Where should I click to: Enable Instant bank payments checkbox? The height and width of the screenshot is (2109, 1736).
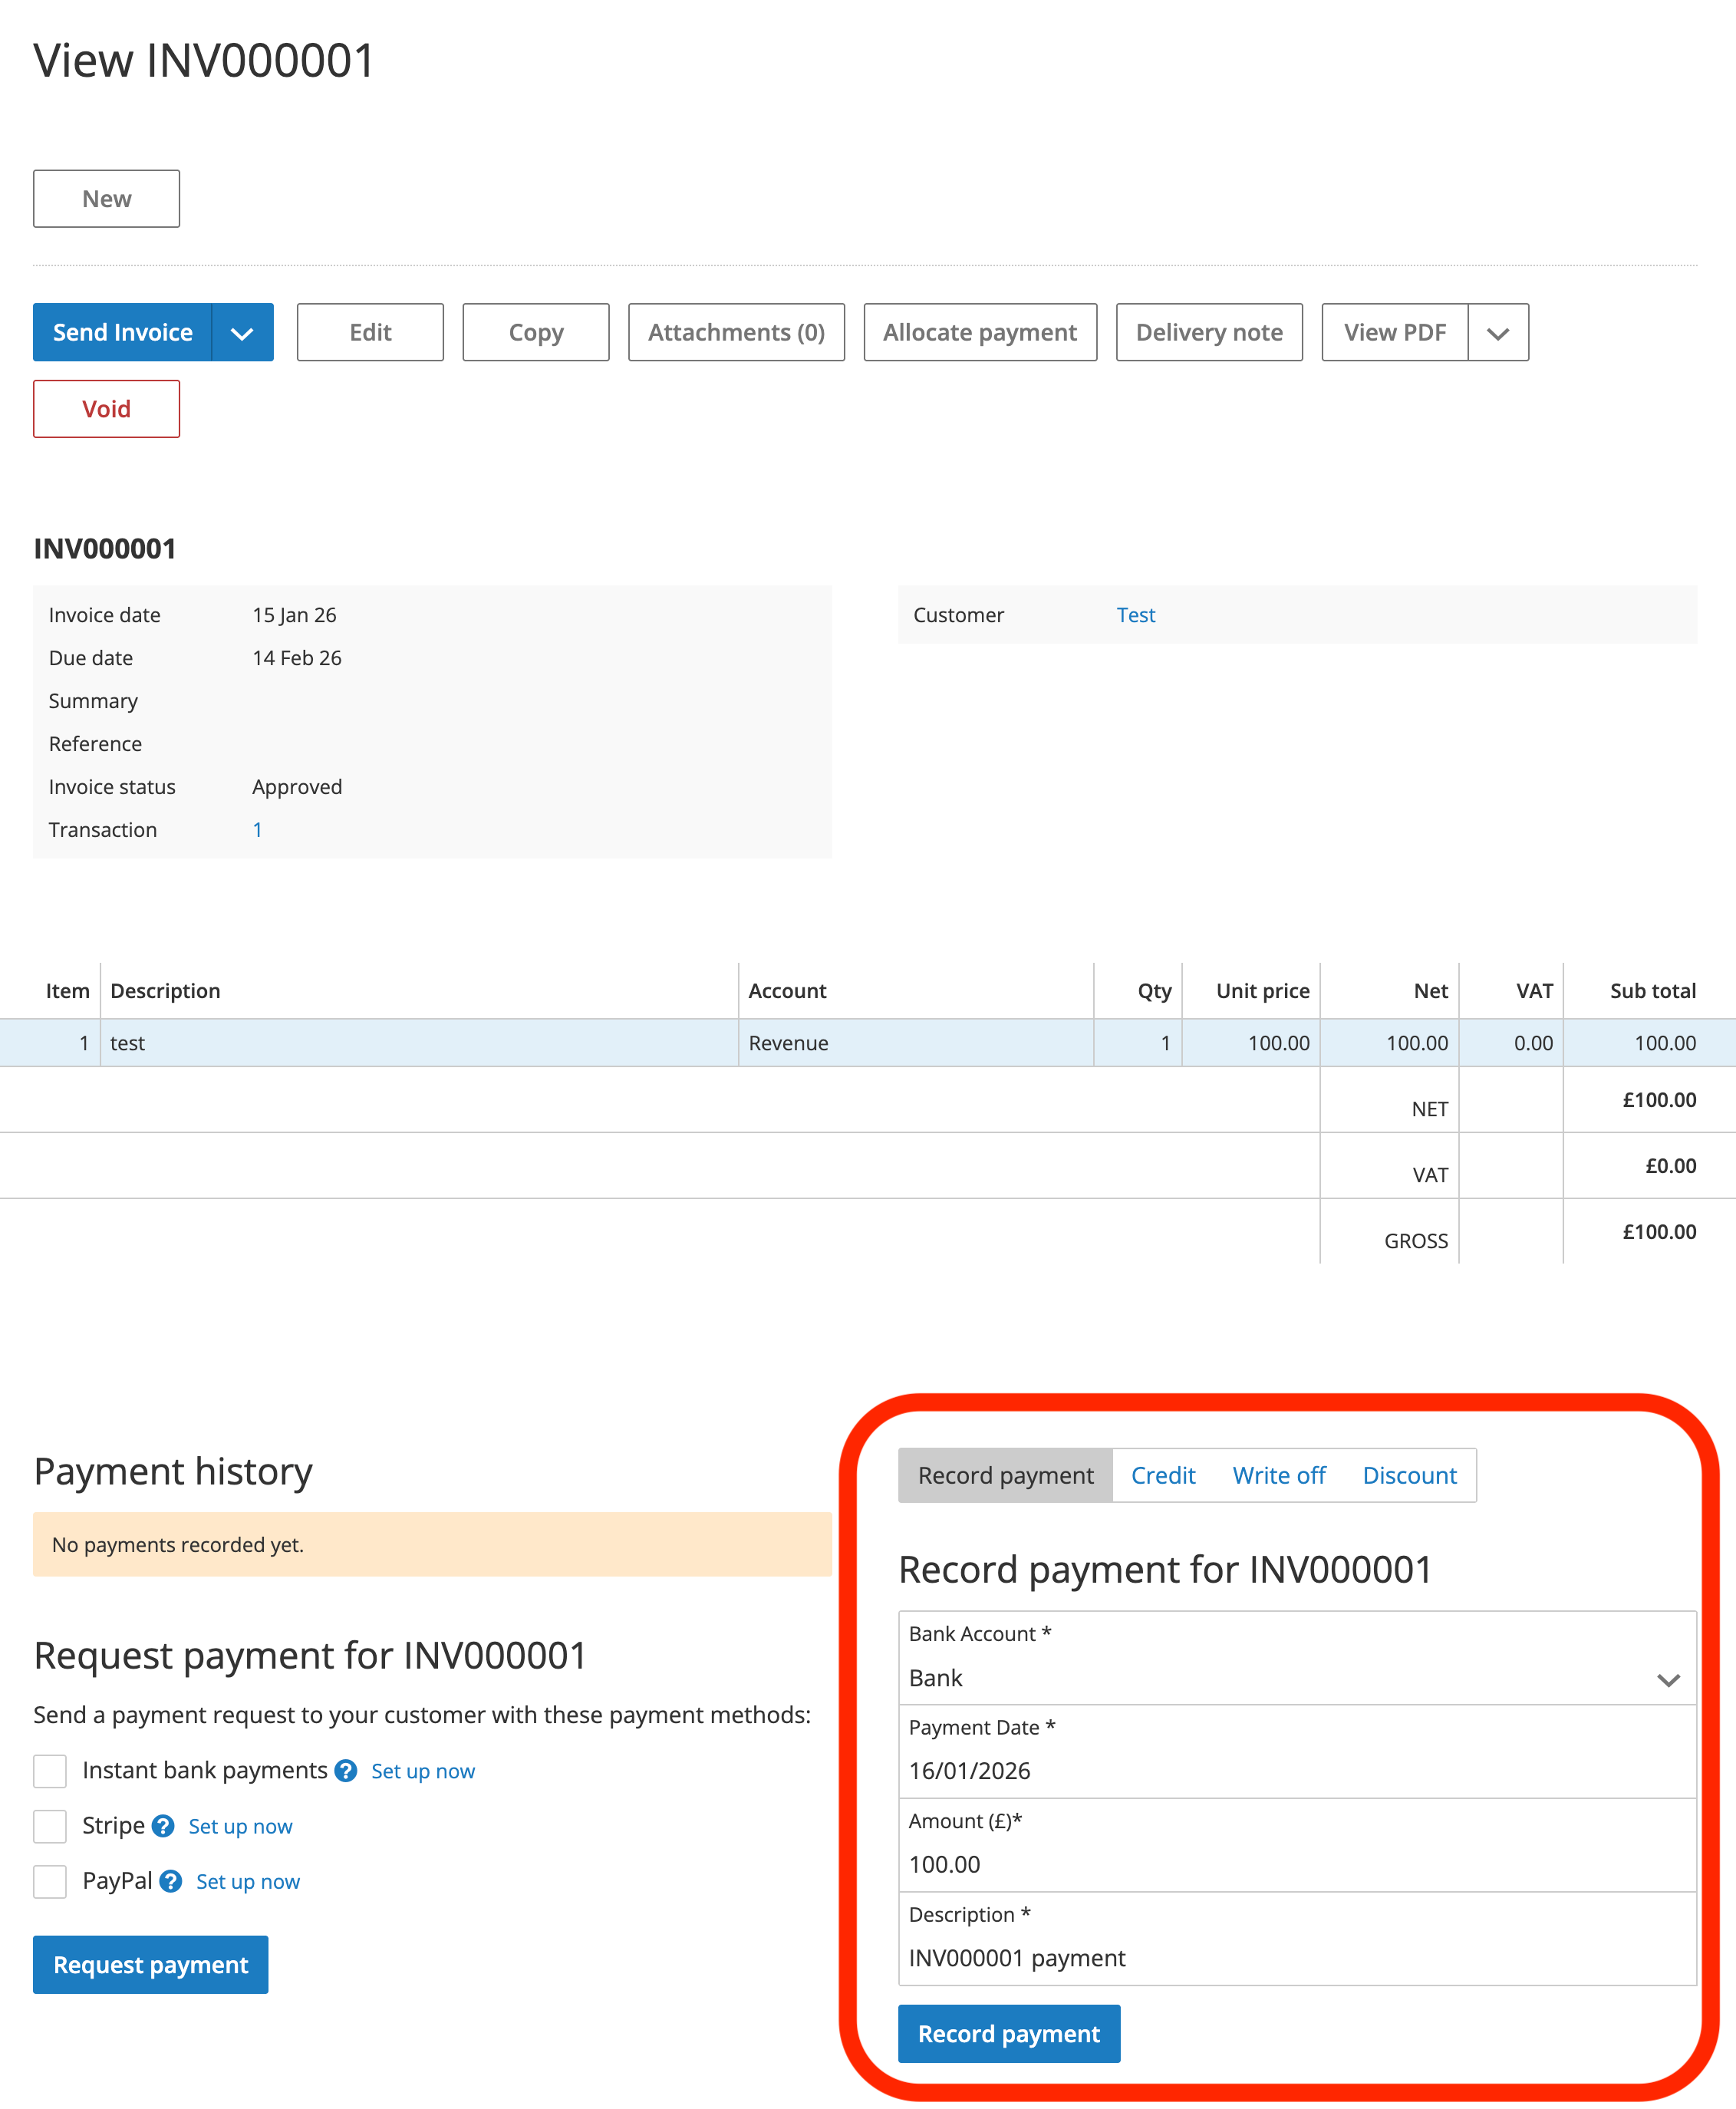click(x=50, y=1771)
